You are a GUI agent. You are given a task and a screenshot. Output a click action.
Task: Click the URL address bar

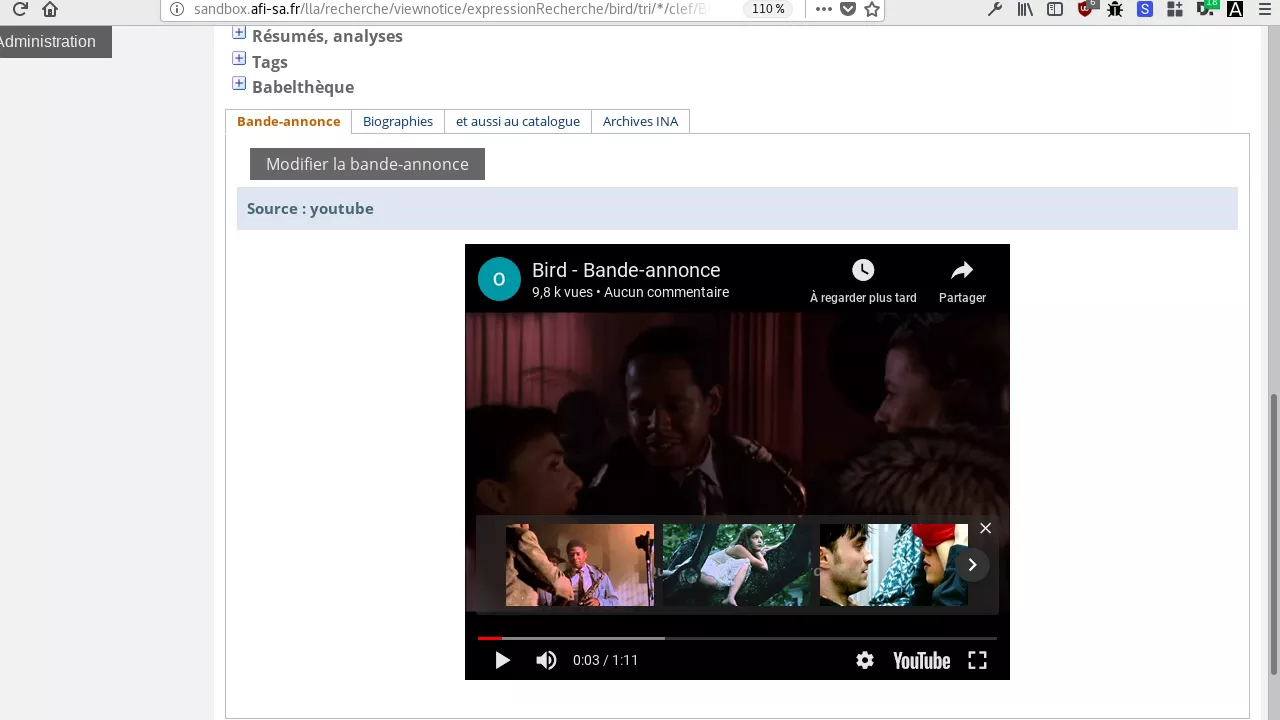[x=450, y=9]
